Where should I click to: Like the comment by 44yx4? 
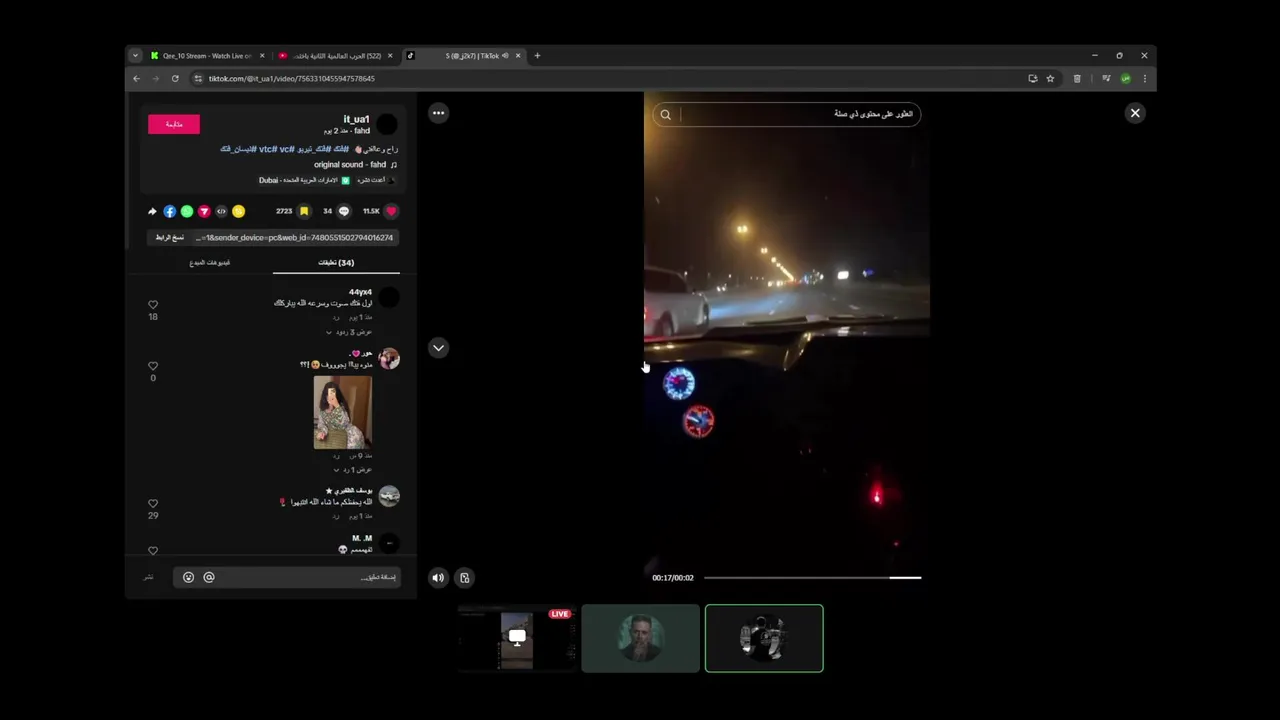pyautogui.click(x=153, y=304)
